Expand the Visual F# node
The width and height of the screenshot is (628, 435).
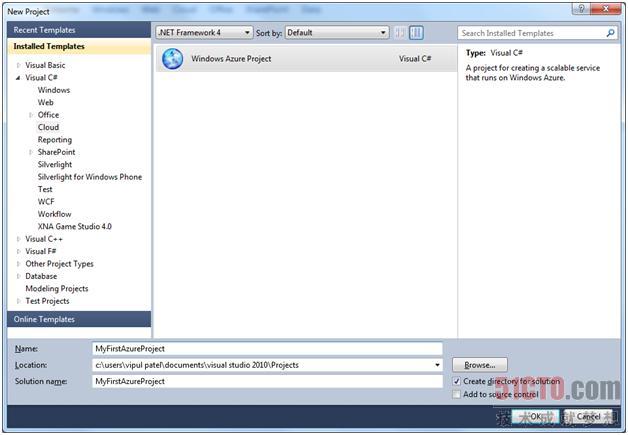[x=18, y=252]
